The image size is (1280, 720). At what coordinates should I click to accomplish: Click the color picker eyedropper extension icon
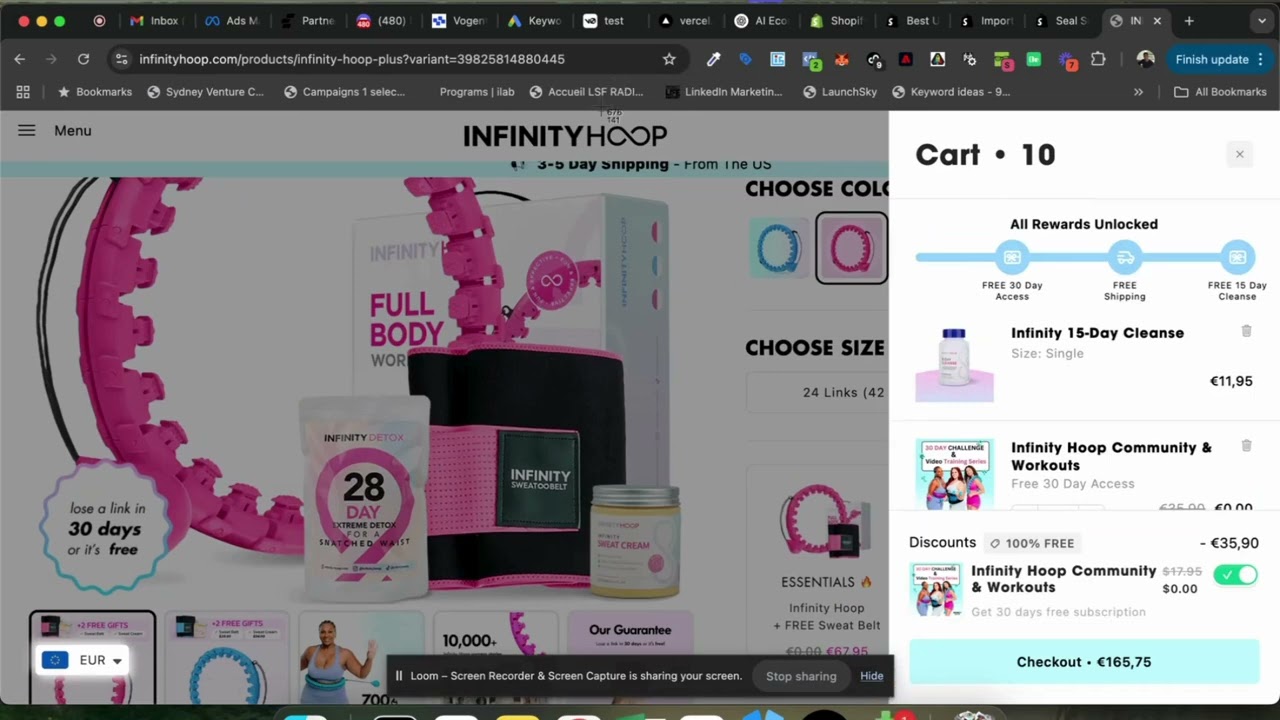pyautogui.click(x=713, y=59)
